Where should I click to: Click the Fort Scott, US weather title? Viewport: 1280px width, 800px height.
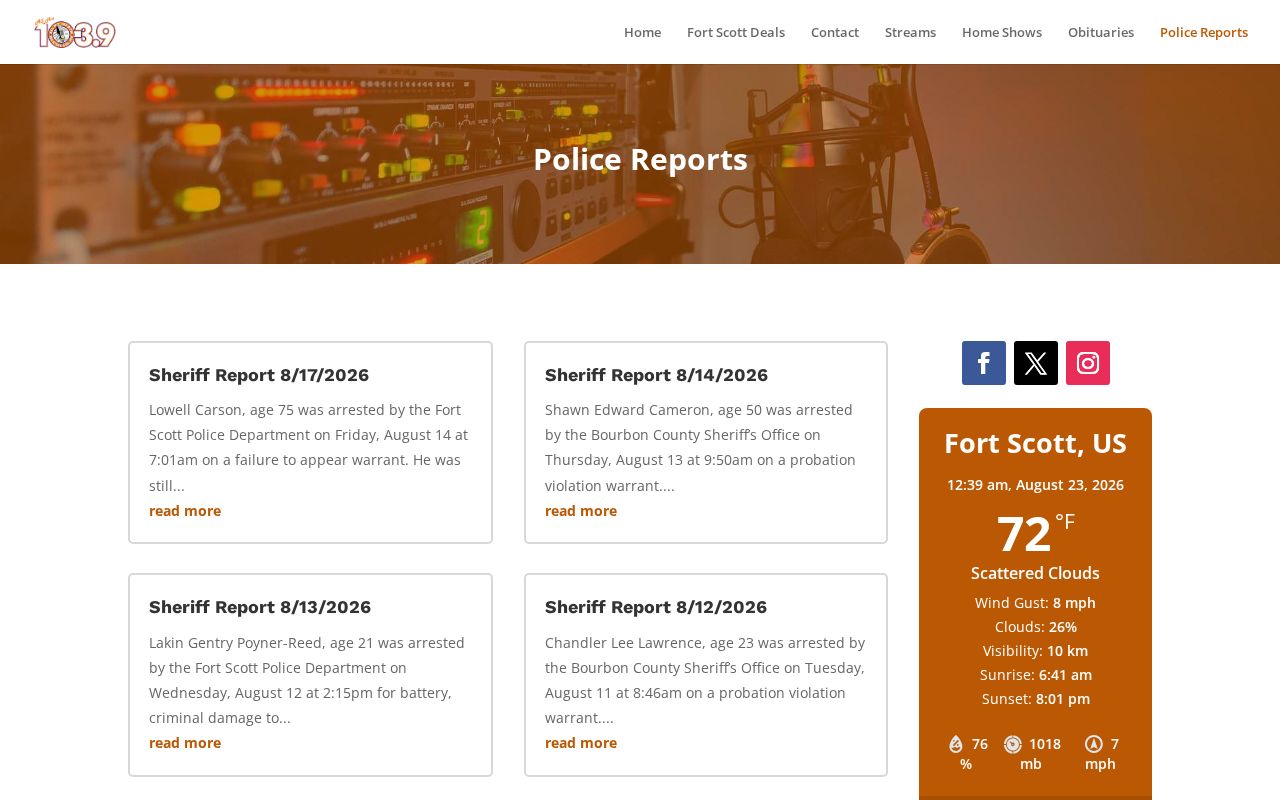click(1035, 443)
